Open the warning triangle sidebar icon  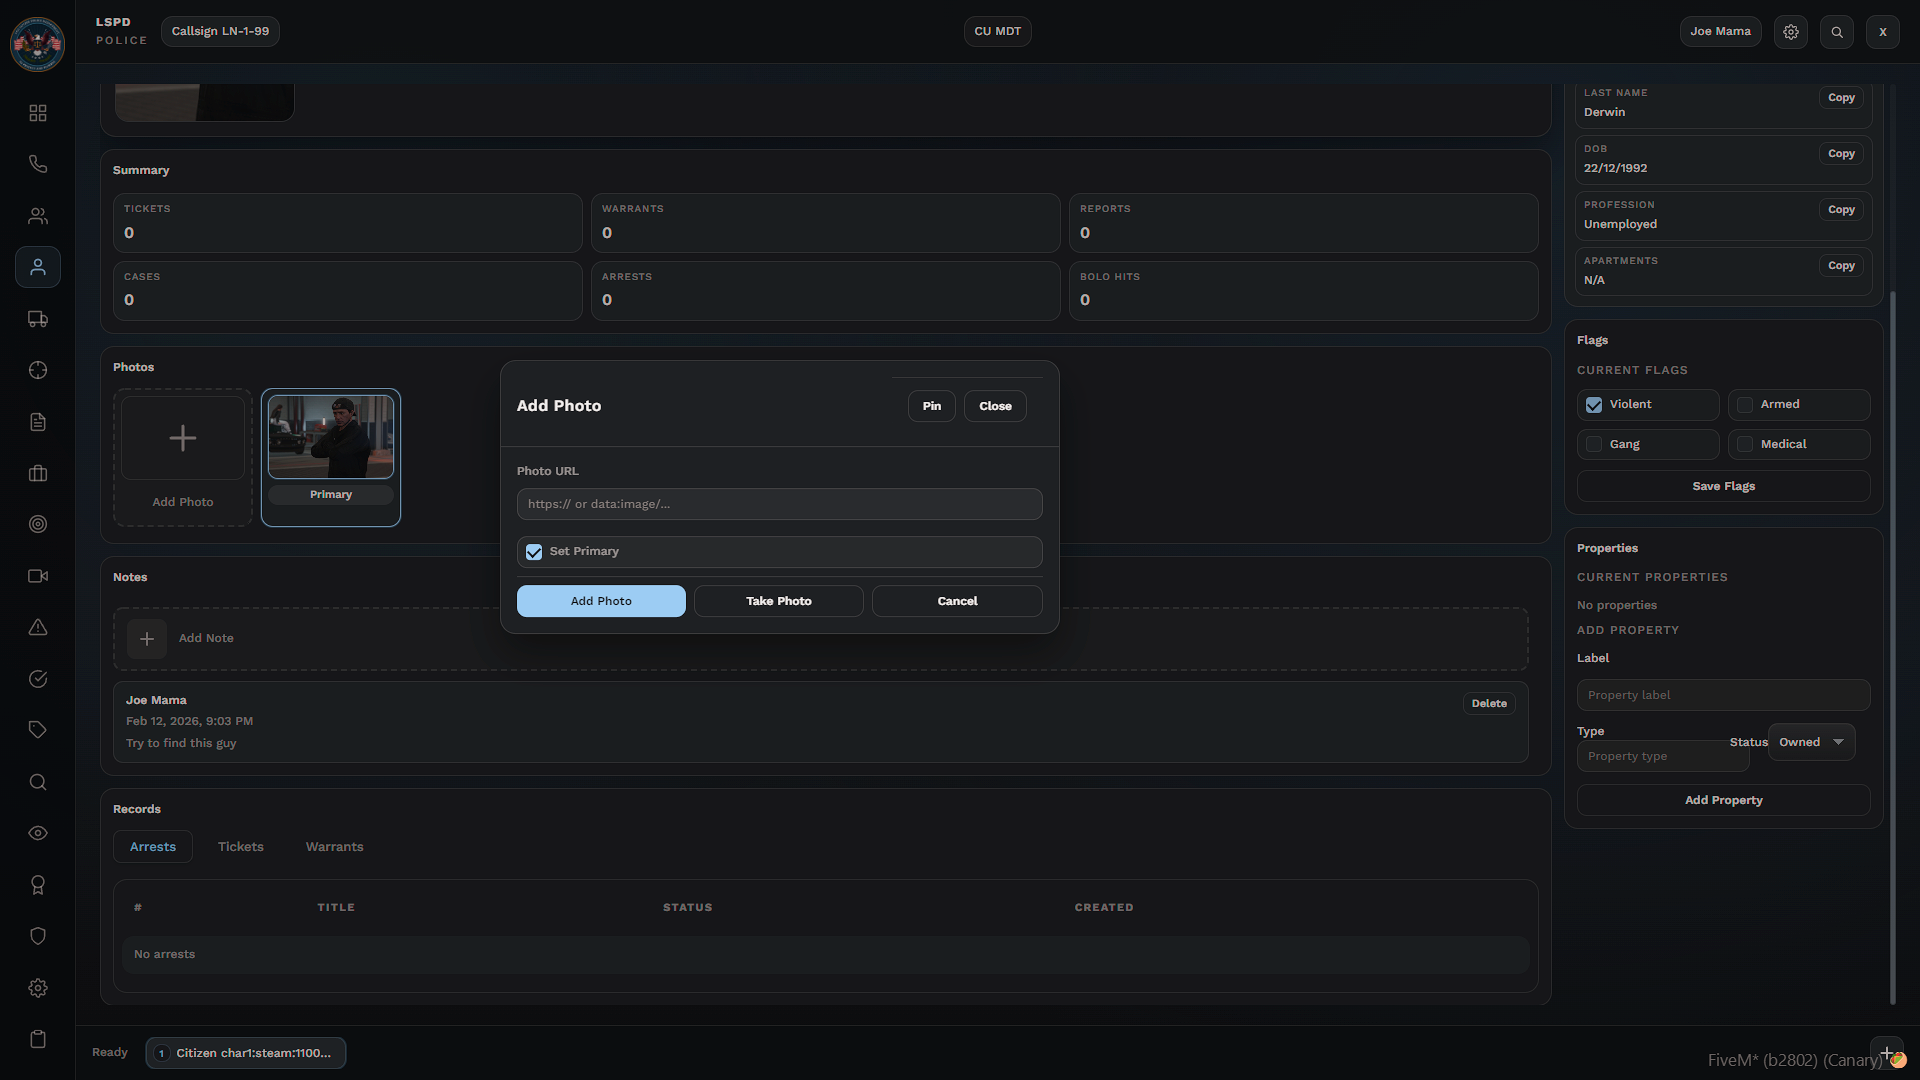click(x=38, y=627)
